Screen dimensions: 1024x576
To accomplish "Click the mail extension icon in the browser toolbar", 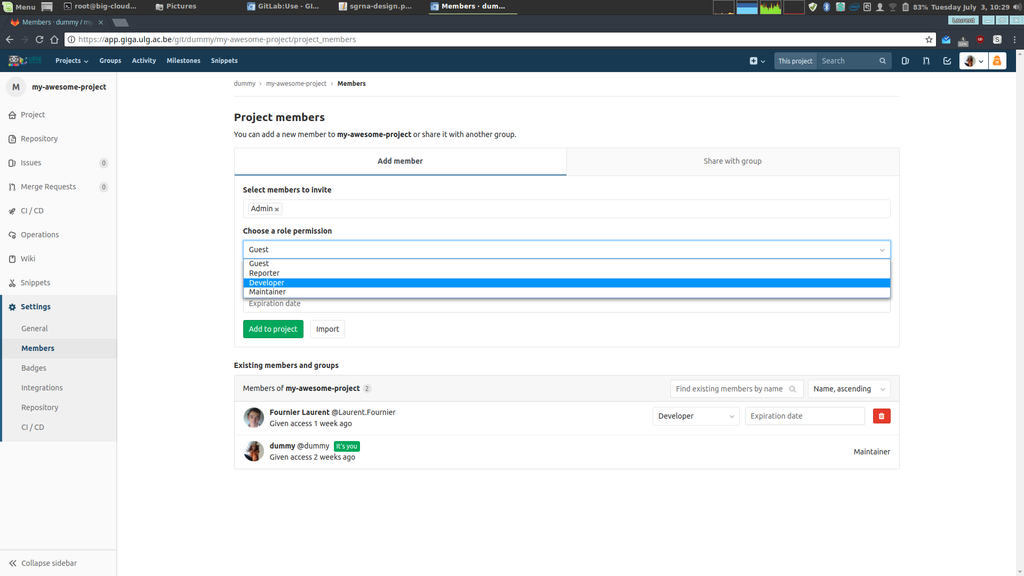I will click(x=946, y=39).
